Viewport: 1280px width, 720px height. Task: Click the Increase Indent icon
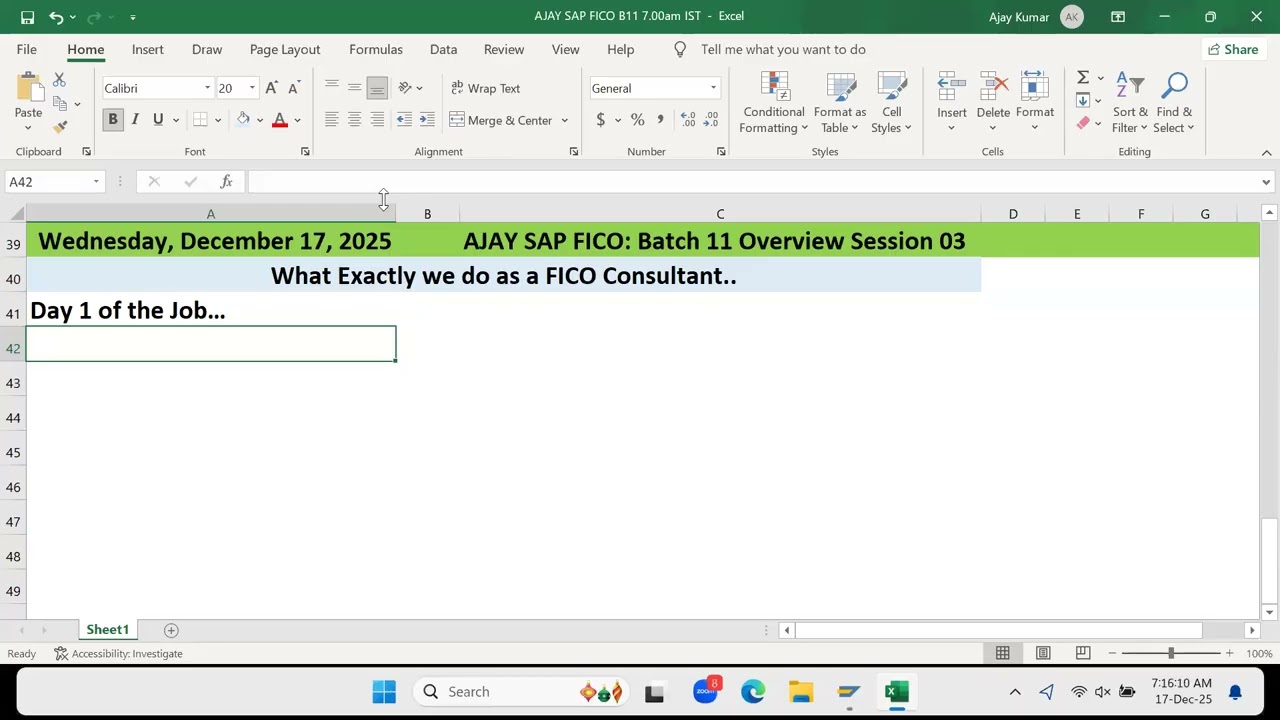pos(427,120)
